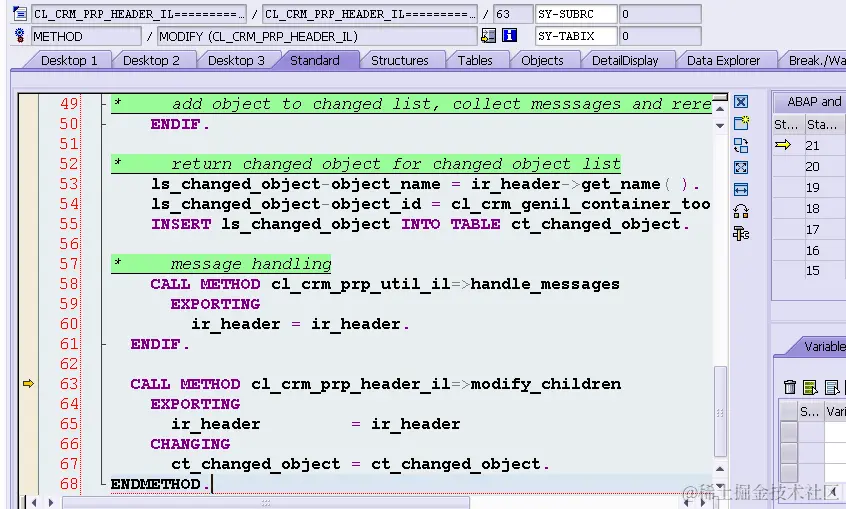
Task: Click the select-all corner cell of Variables table
Action: 789,411
